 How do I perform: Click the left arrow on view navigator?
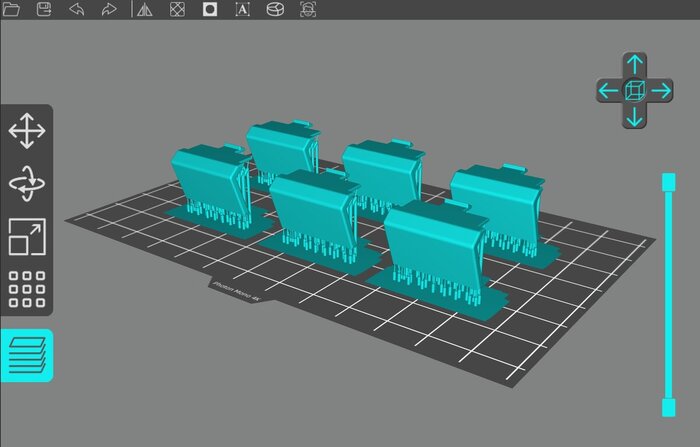(608, 91)
